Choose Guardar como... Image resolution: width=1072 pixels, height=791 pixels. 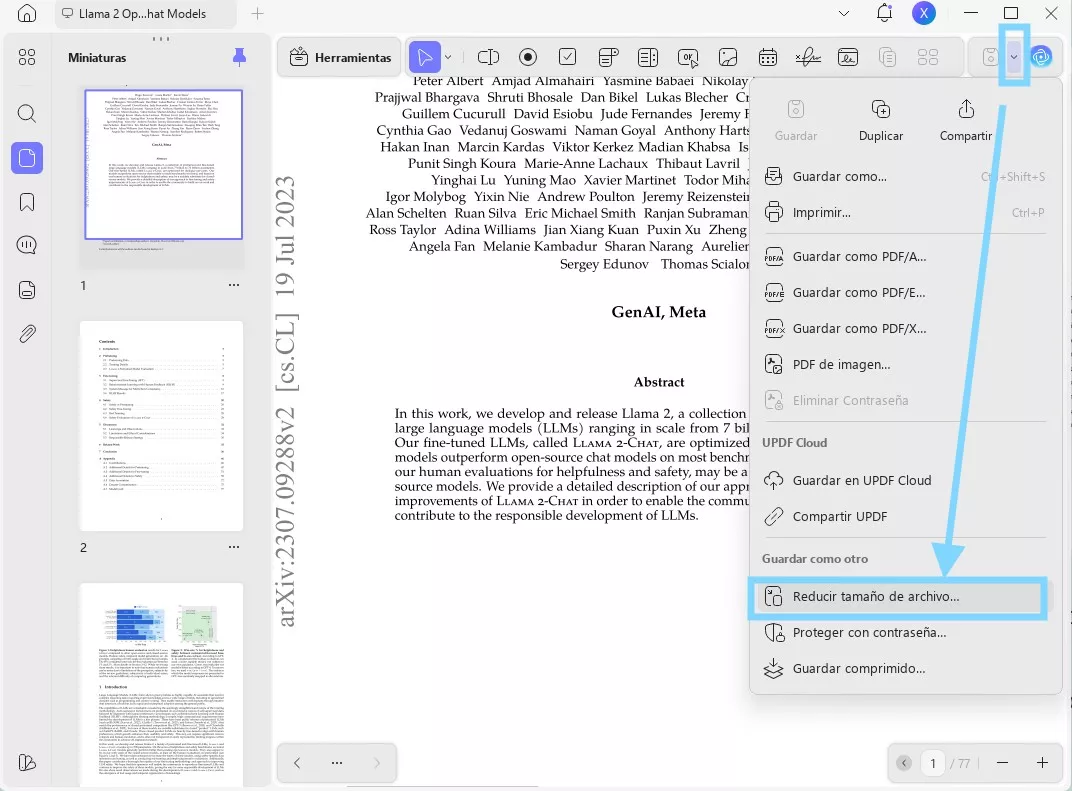[904, 176]
